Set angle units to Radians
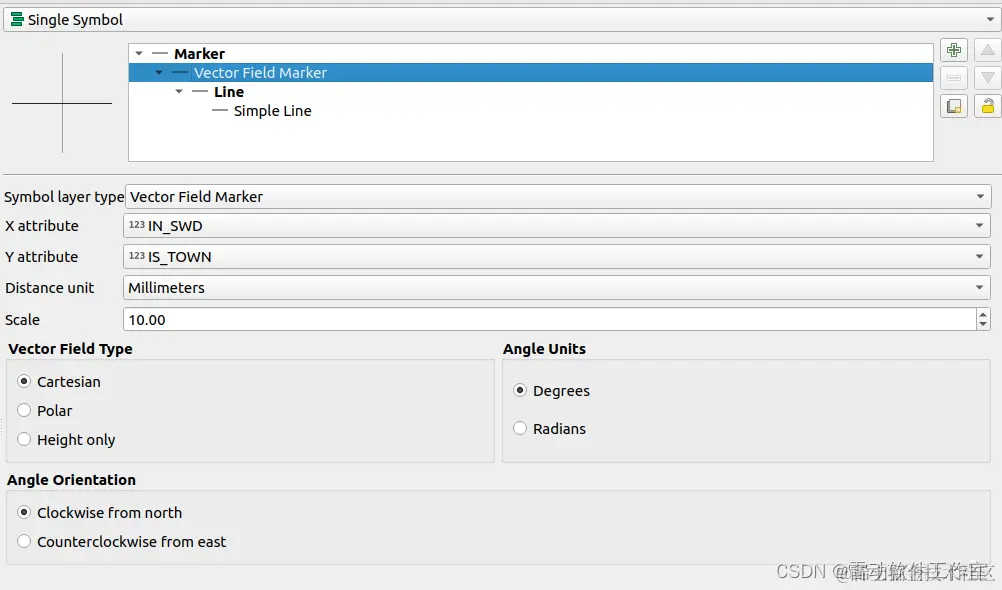 [520, 428]
